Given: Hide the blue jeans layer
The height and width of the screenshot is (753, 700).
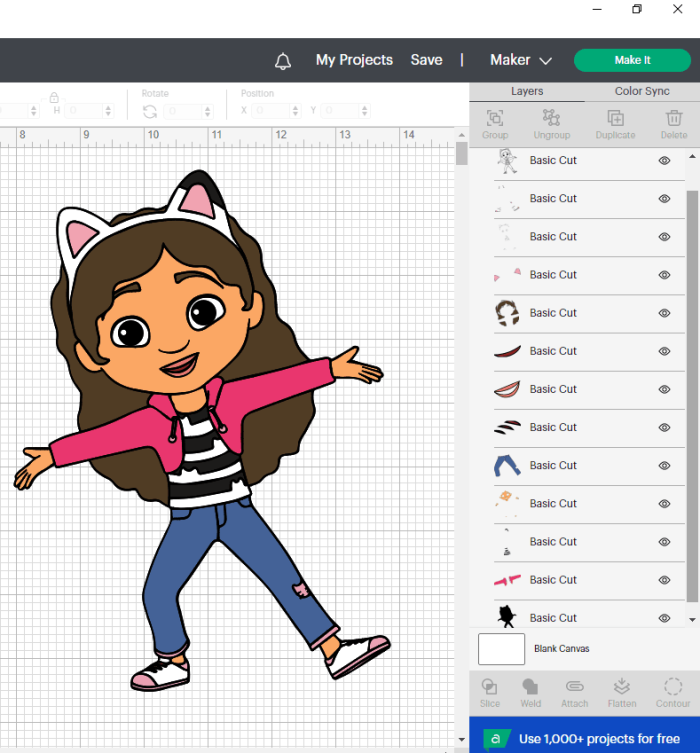Looking at the screenshot, I should tap(664, 465).
